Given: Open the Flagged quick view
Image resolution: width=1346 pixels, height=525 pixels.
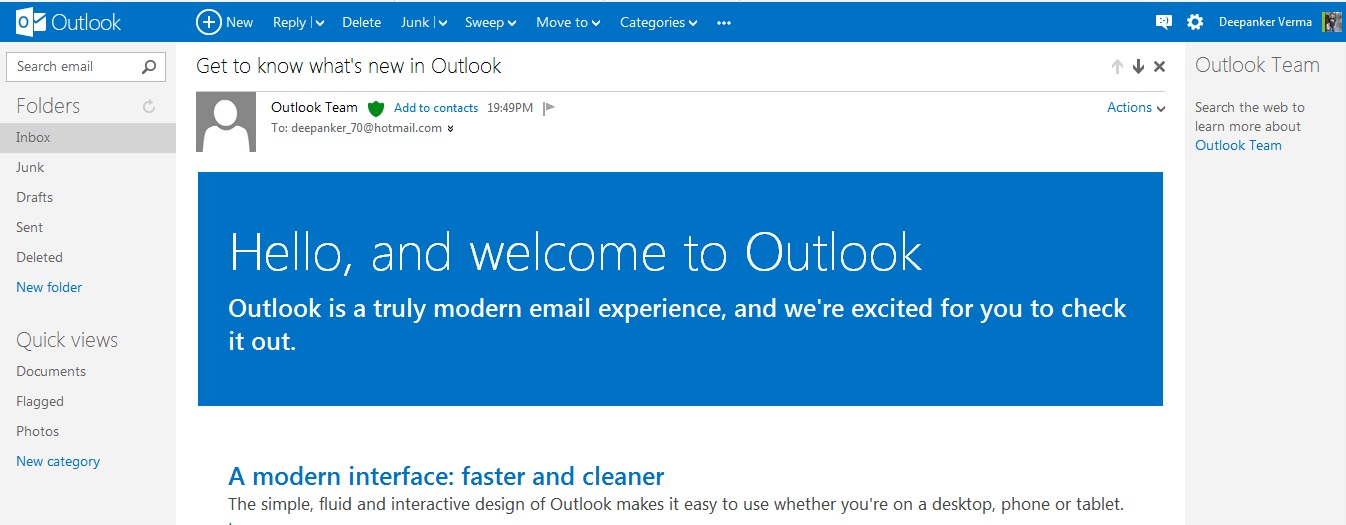Looking at the screenshot, I should click(40, 401).
